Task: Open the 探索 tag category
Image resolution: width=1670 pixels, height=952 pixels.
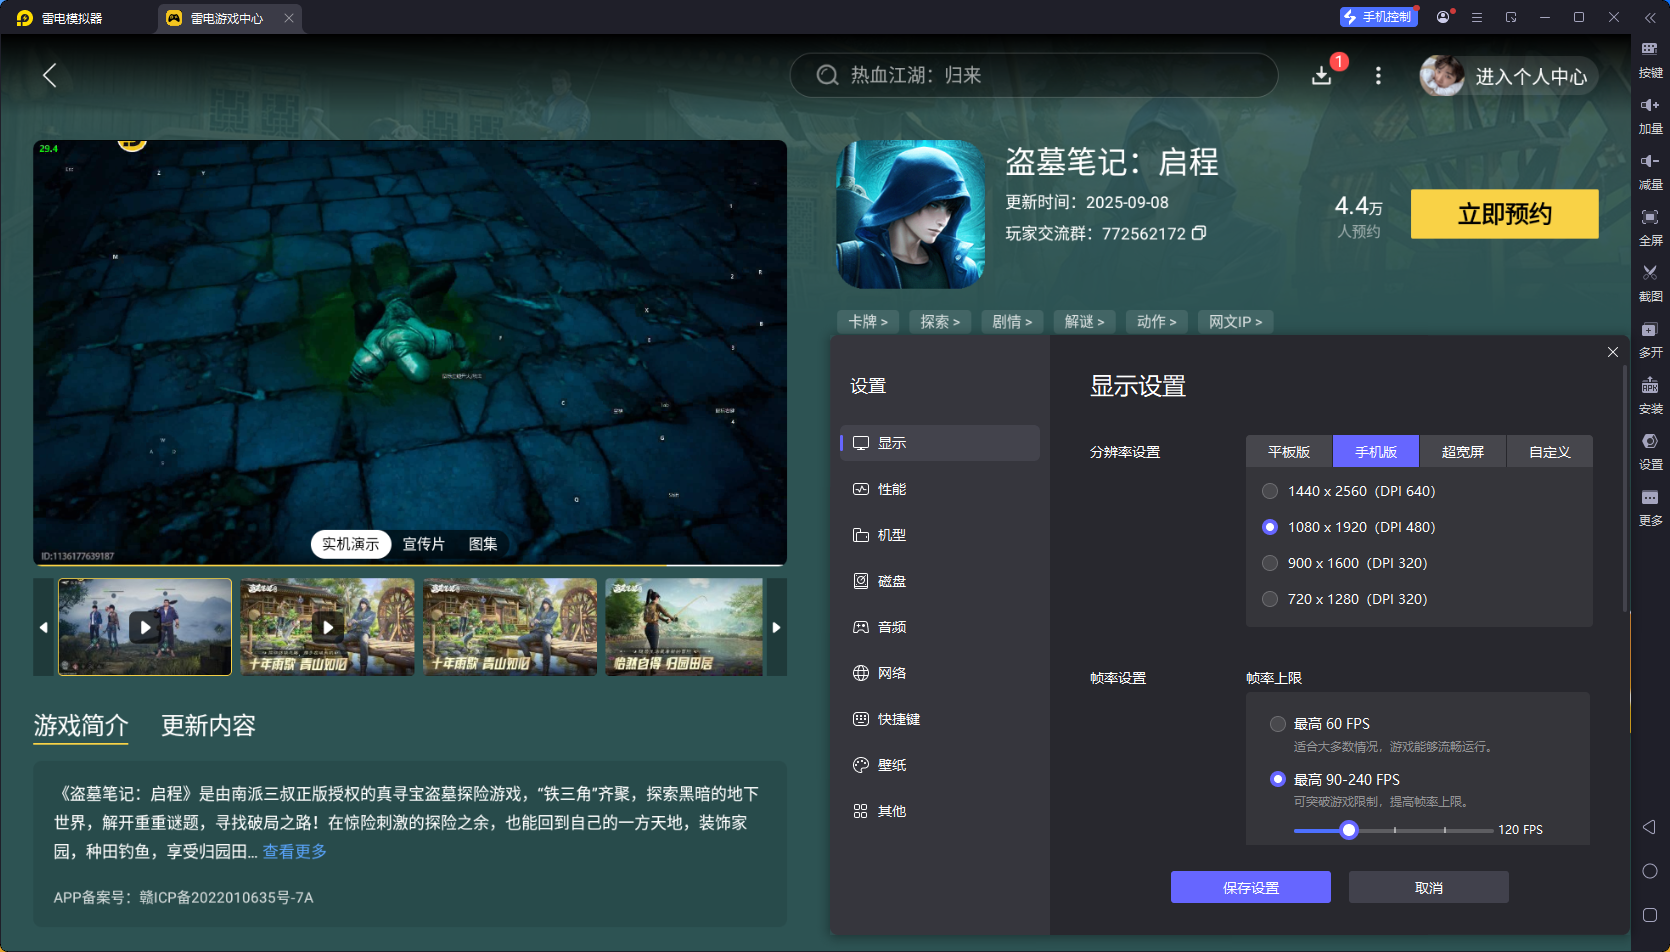Action: tap(940, 321)
